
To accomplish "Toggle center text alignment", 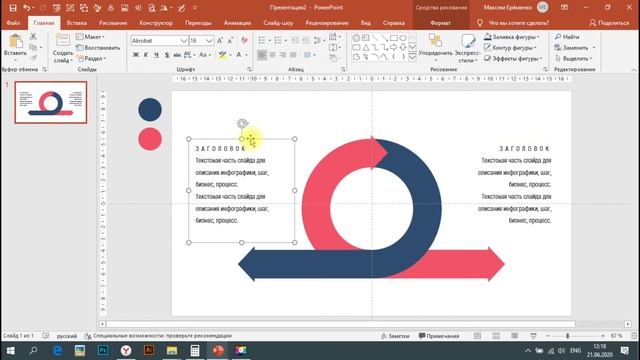I will coord(272,55).
